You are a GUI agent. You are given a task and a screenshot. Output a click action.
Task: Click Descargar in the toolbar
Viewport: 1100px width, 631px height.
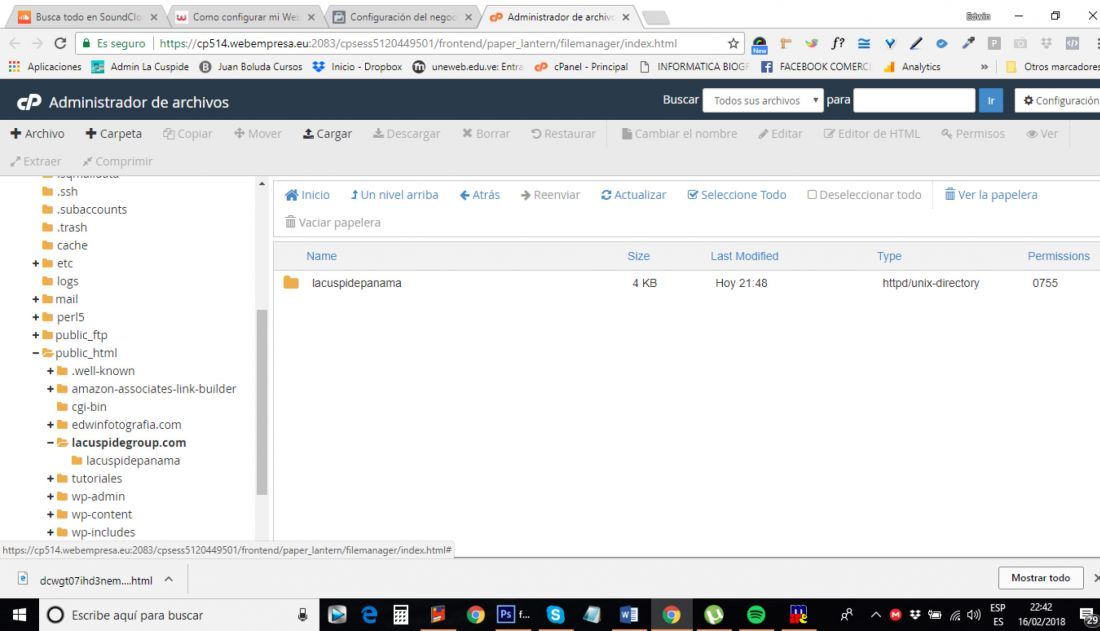point(406,133)
